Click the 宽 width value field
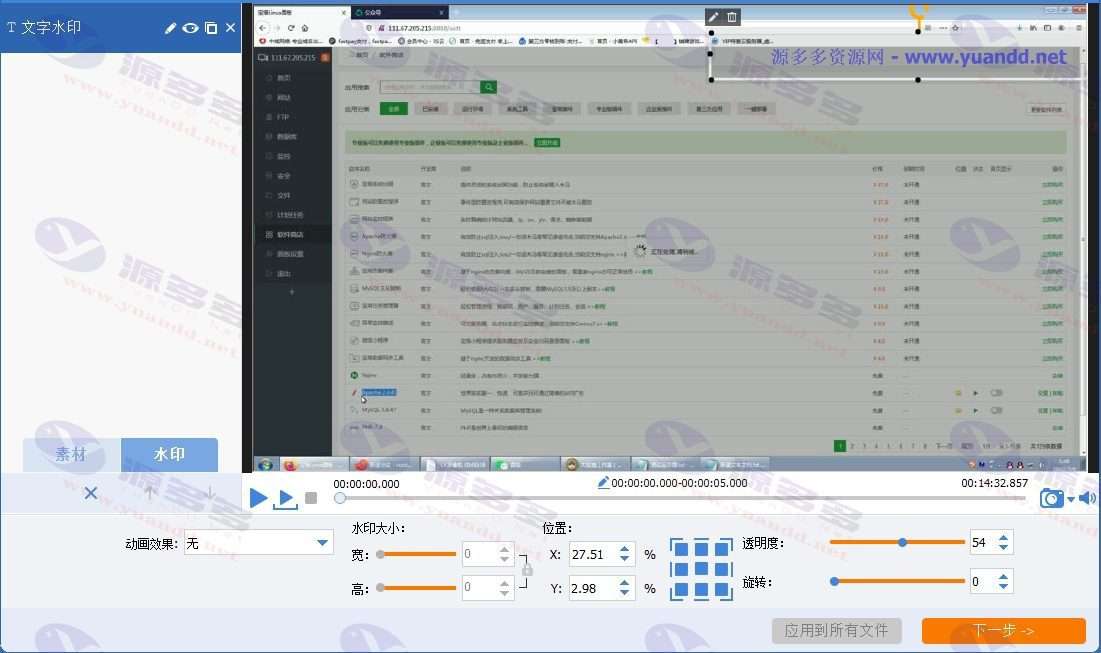 pyautogui.click(x=480, y=554)
